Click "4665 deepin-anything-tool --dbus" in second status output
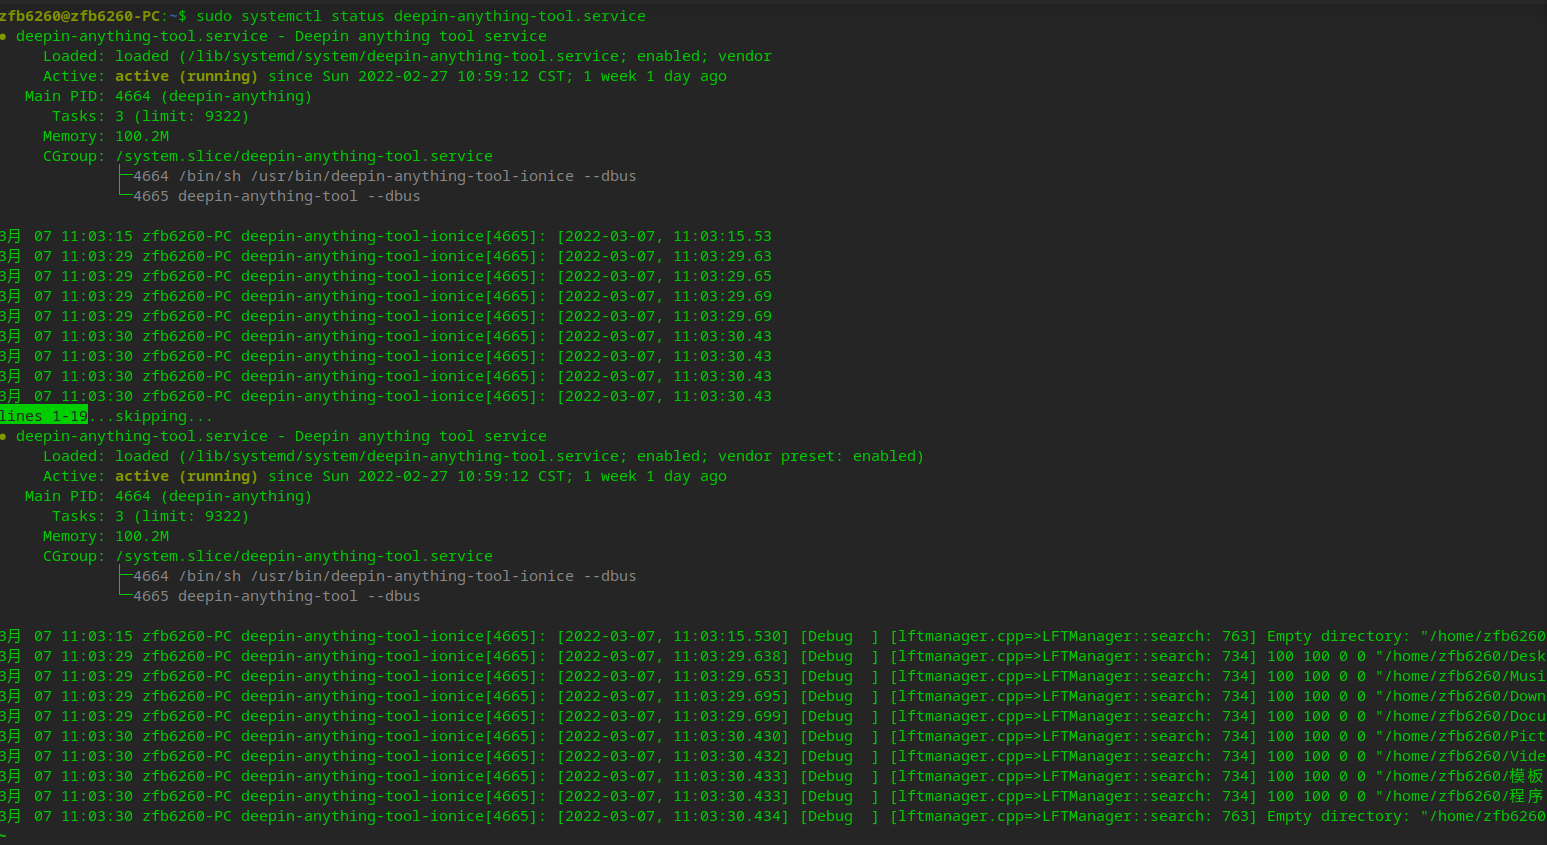The width and height of the screenshot is (1547, 845). (x=277, y=596)
